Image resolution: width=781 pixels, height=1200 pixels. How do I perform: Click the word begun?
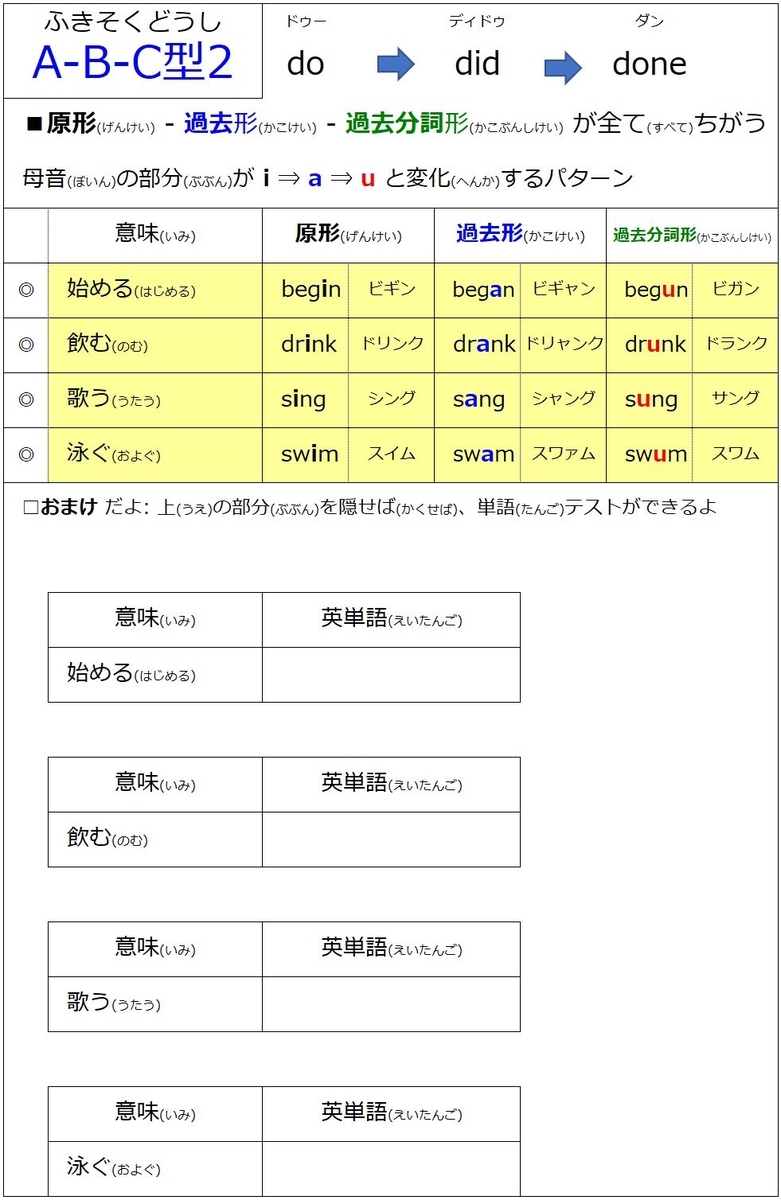(x=656, y=290)
